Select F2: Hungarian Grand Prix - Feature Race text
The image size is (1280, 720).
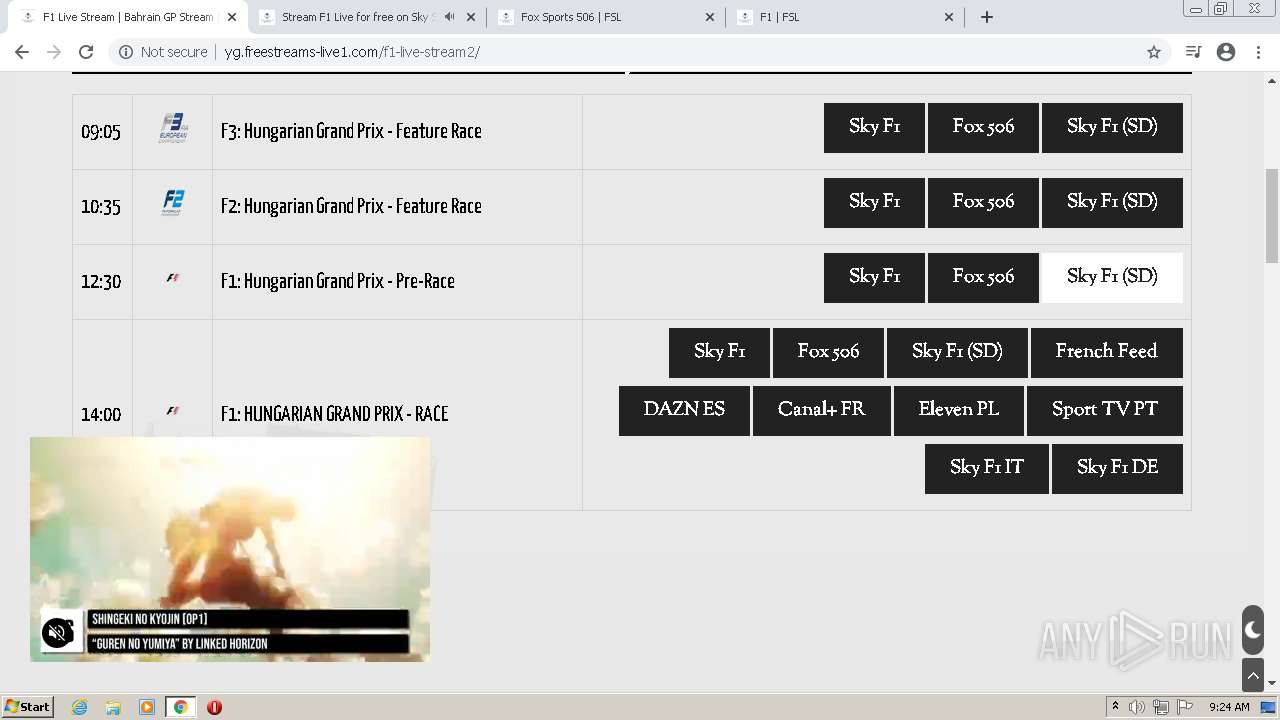351,206
